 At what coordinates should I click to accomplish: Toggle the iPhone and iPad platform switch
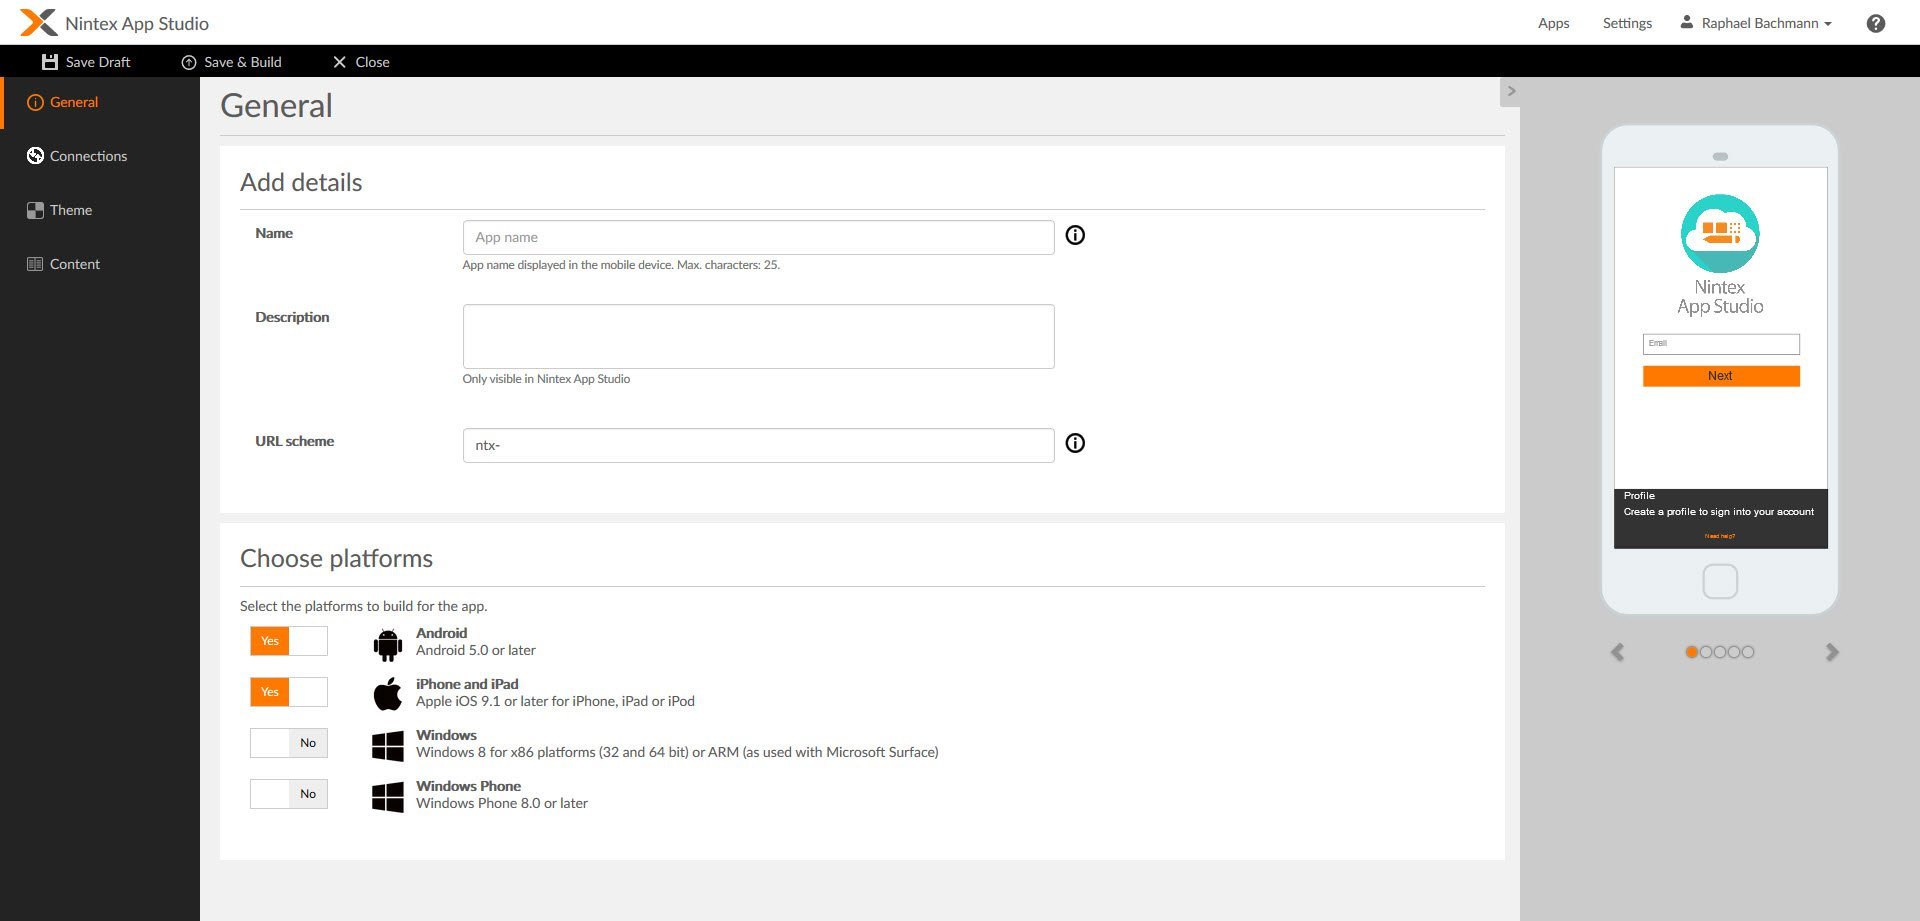[x=289, y=692]
